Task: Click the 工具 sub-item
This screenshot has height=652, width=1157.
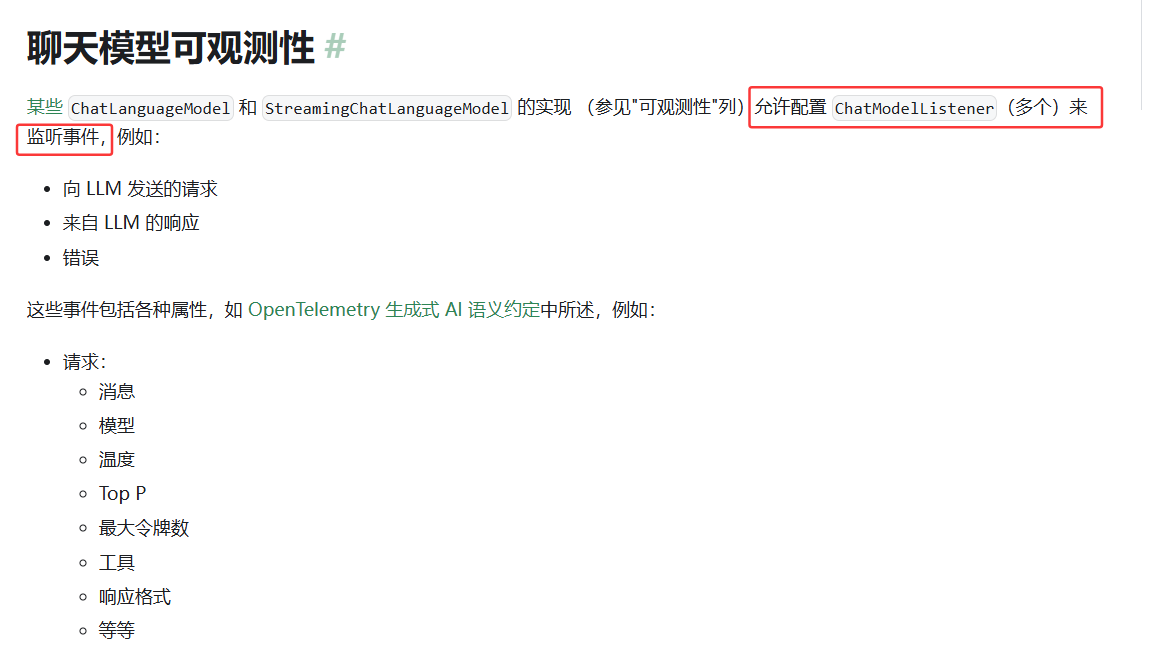Action: pyautogui.click(x=117, y=563)
